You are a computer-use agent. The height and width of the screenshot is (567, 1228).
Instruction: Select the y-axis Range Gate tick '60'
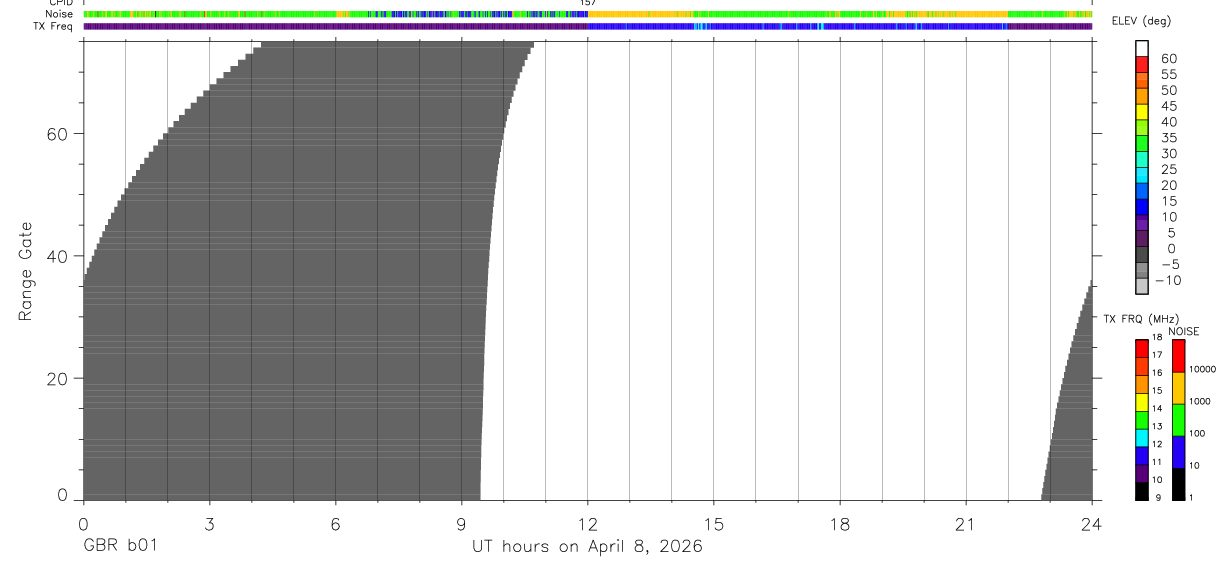tap(58, 134)
